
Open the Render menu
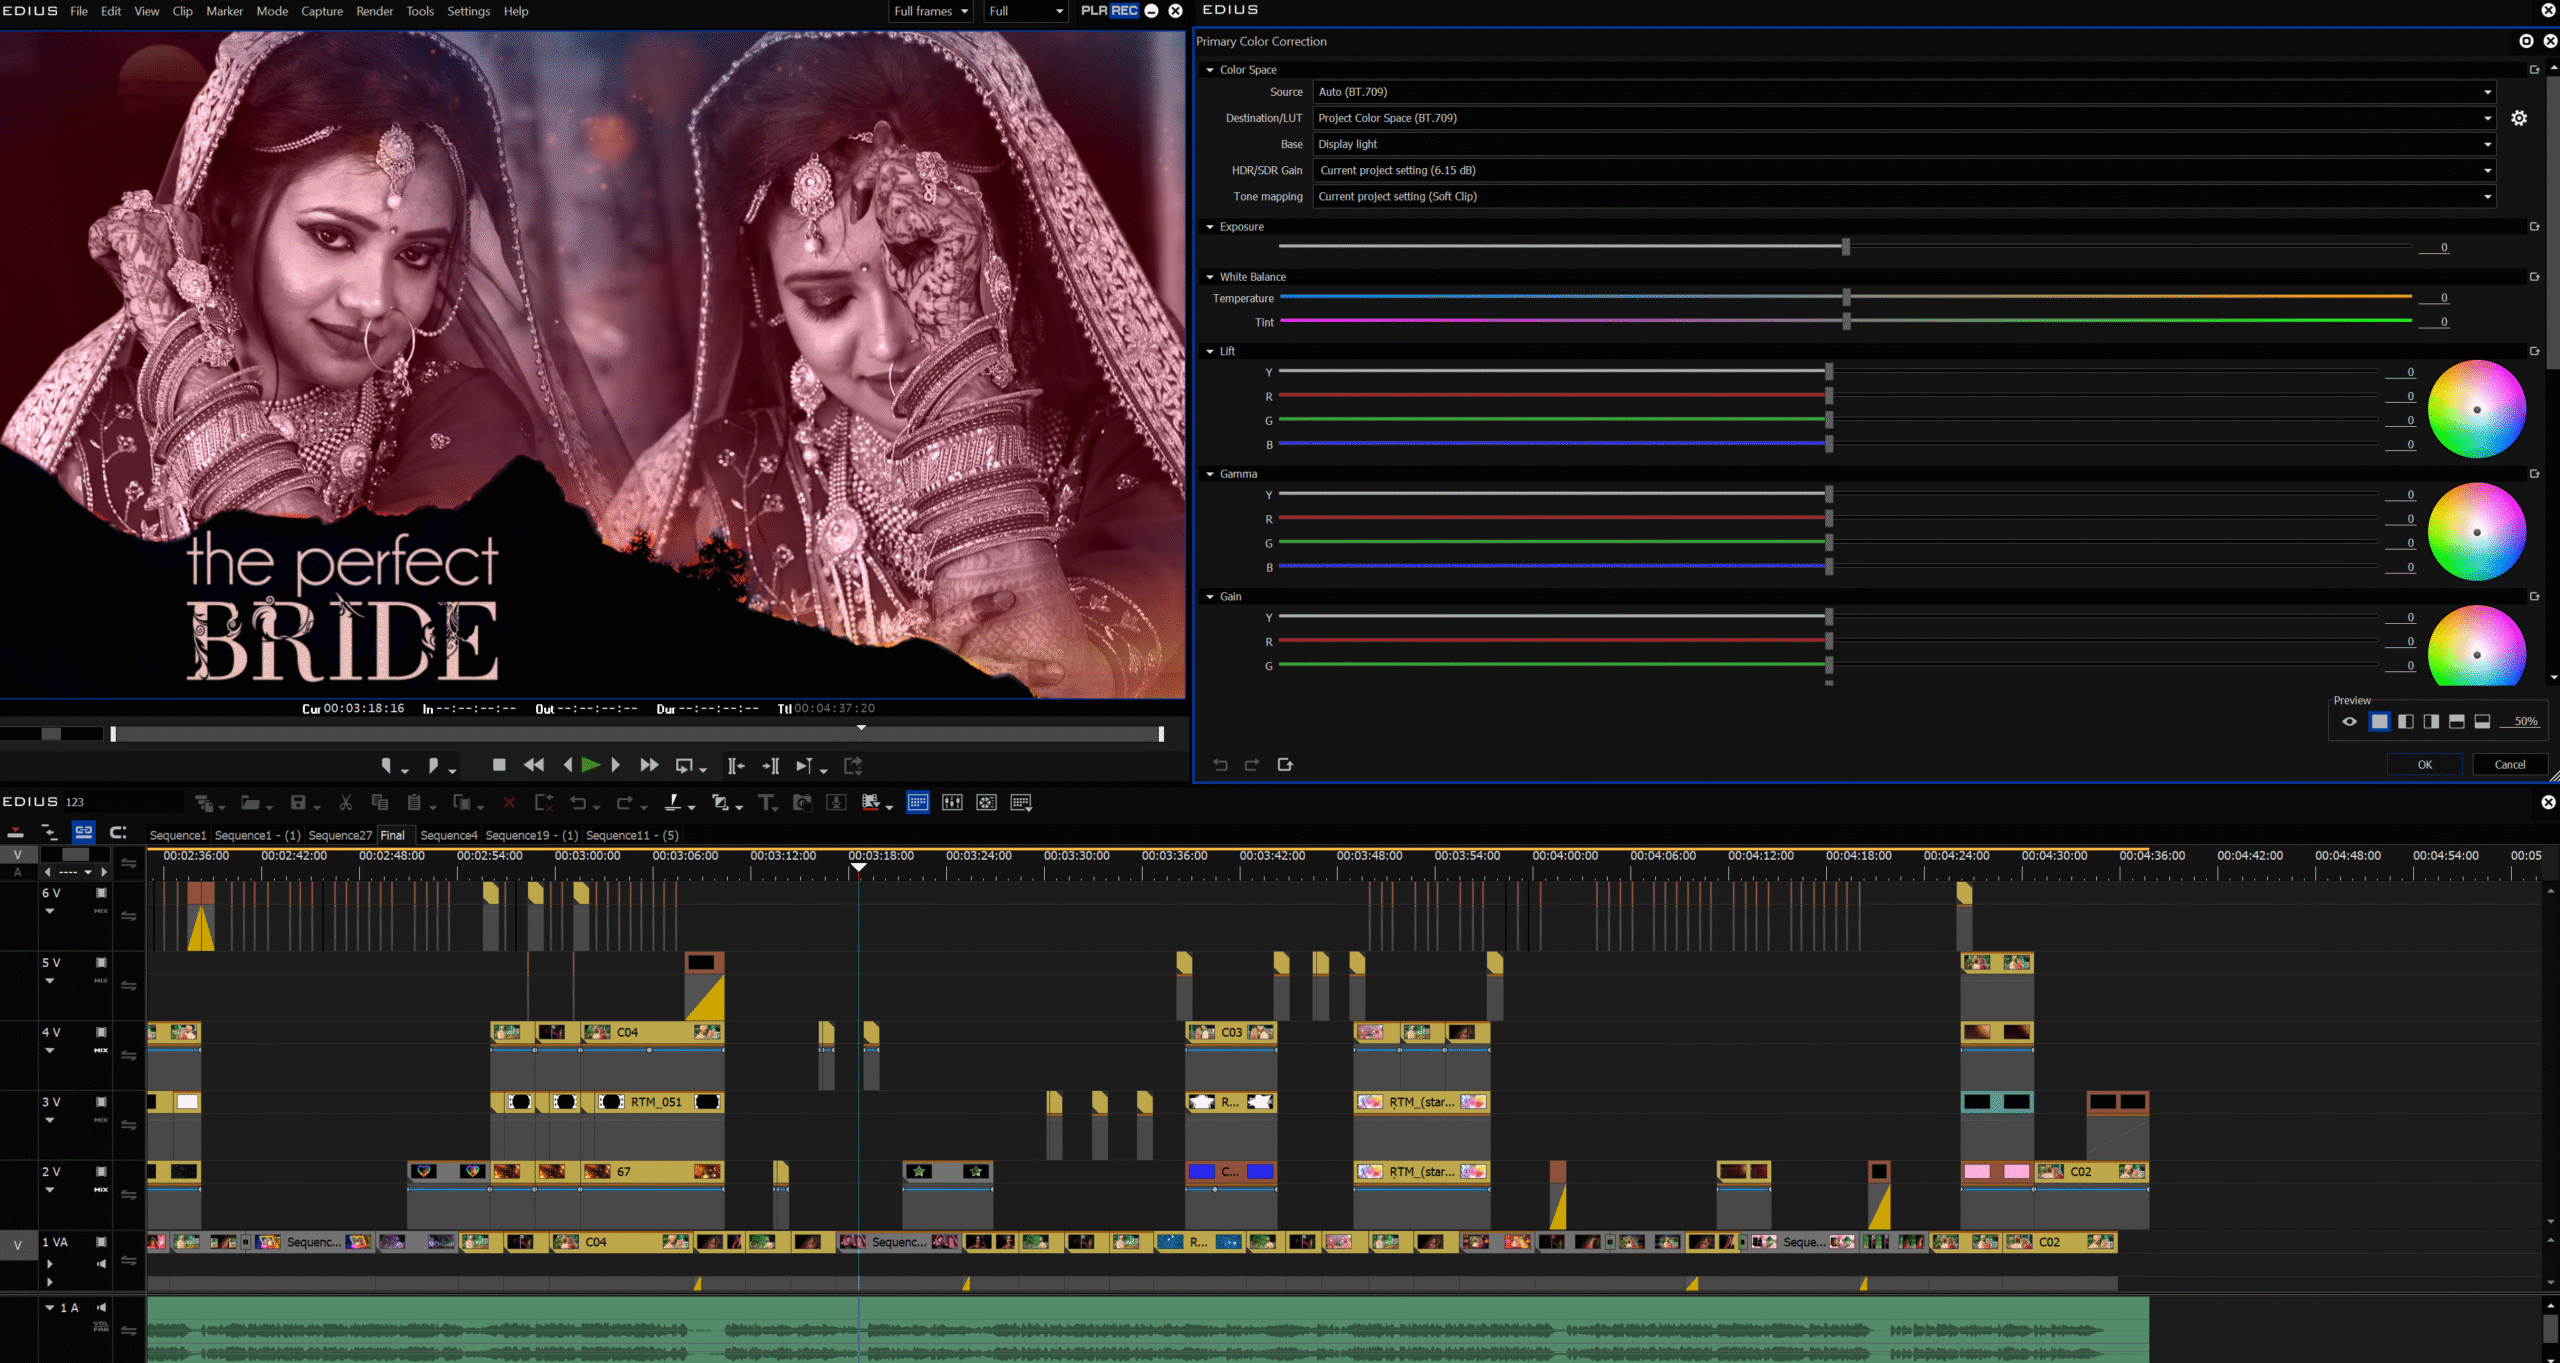(374, 11)
